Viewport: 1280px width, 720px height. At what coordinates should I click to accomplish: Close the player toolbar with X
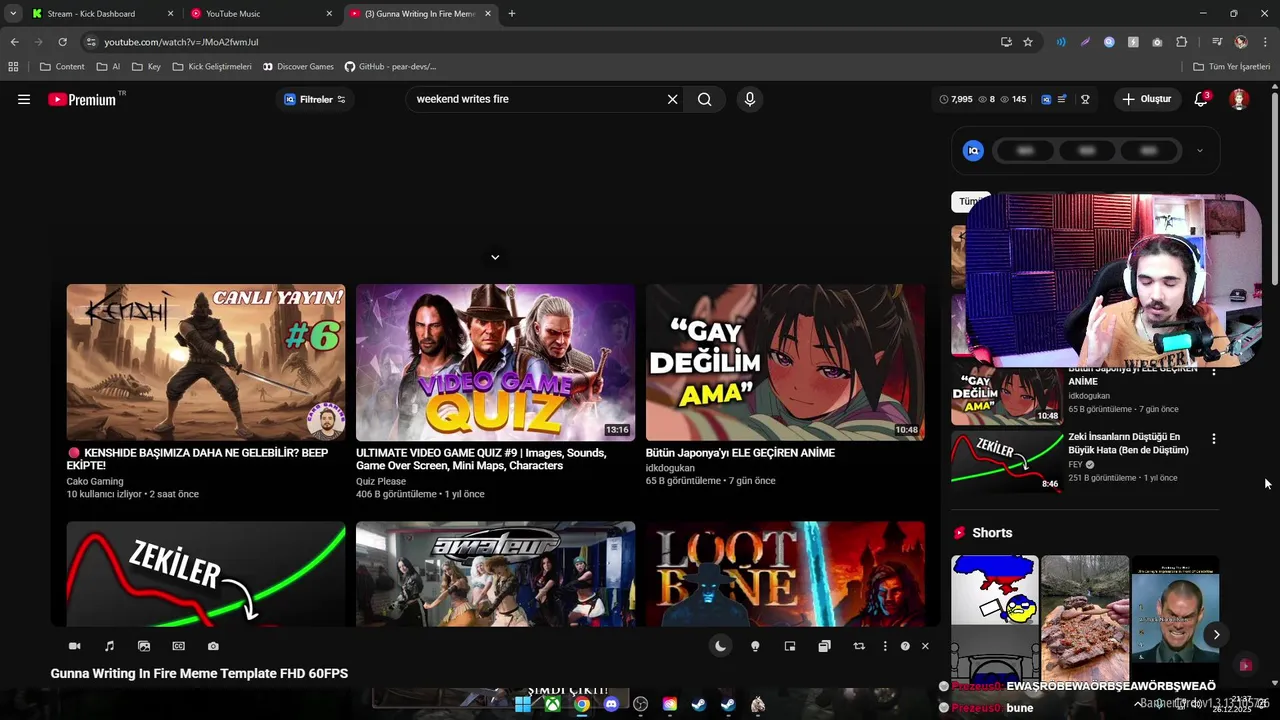[x=925, y=646]
